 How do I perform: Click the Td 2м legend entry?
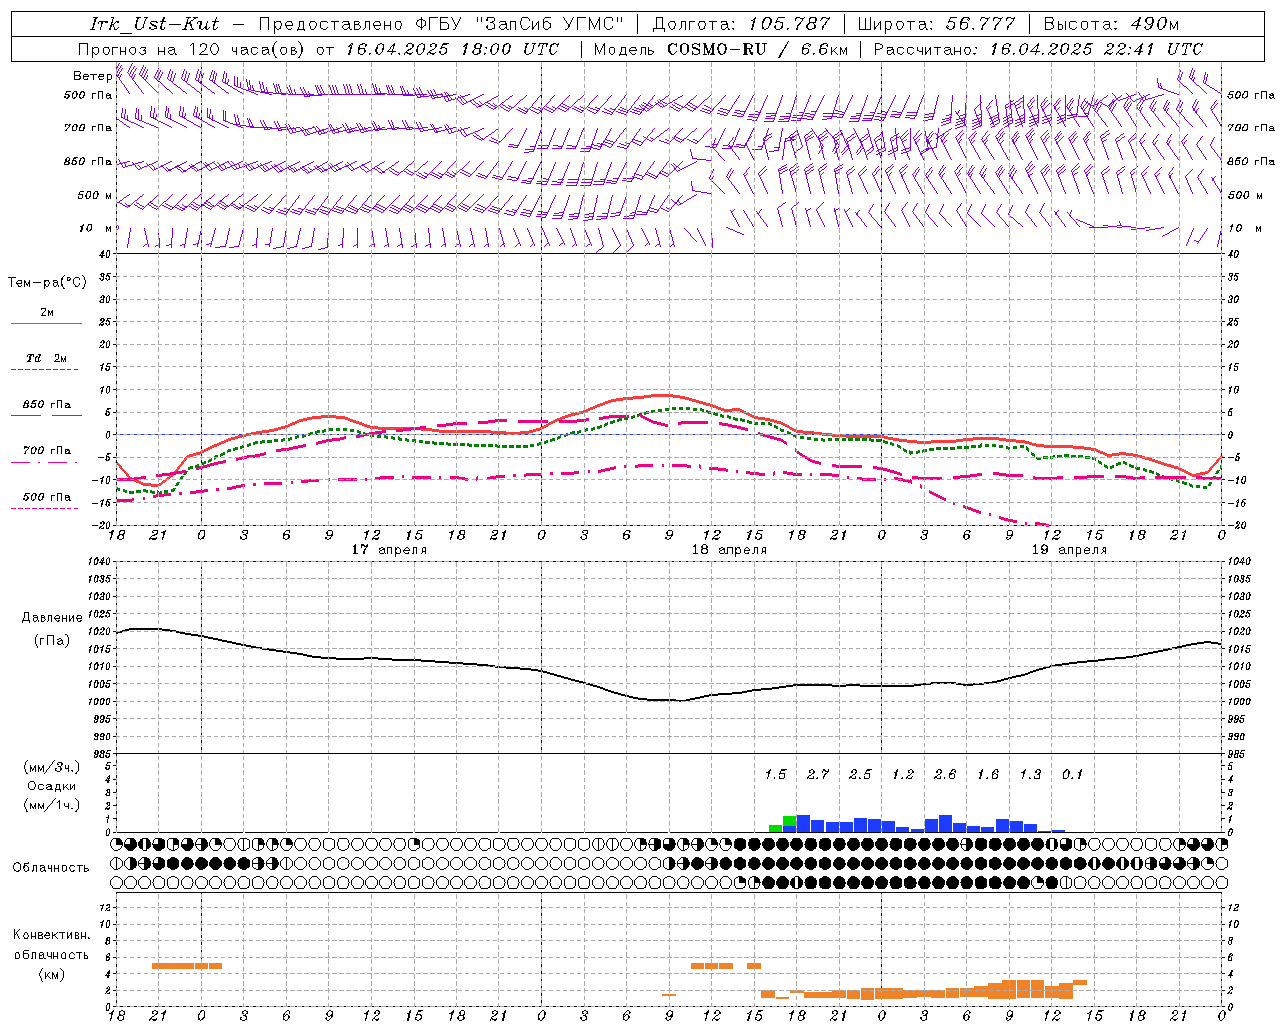coord(46,358)
